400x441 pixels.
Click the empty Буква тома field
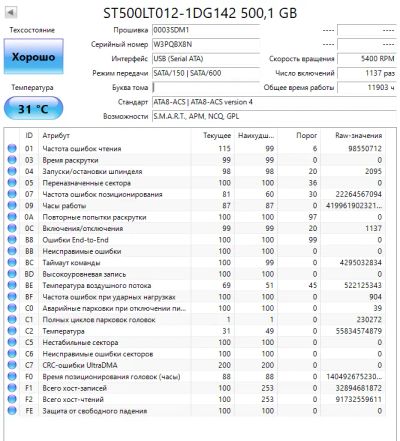coord(206,87)
